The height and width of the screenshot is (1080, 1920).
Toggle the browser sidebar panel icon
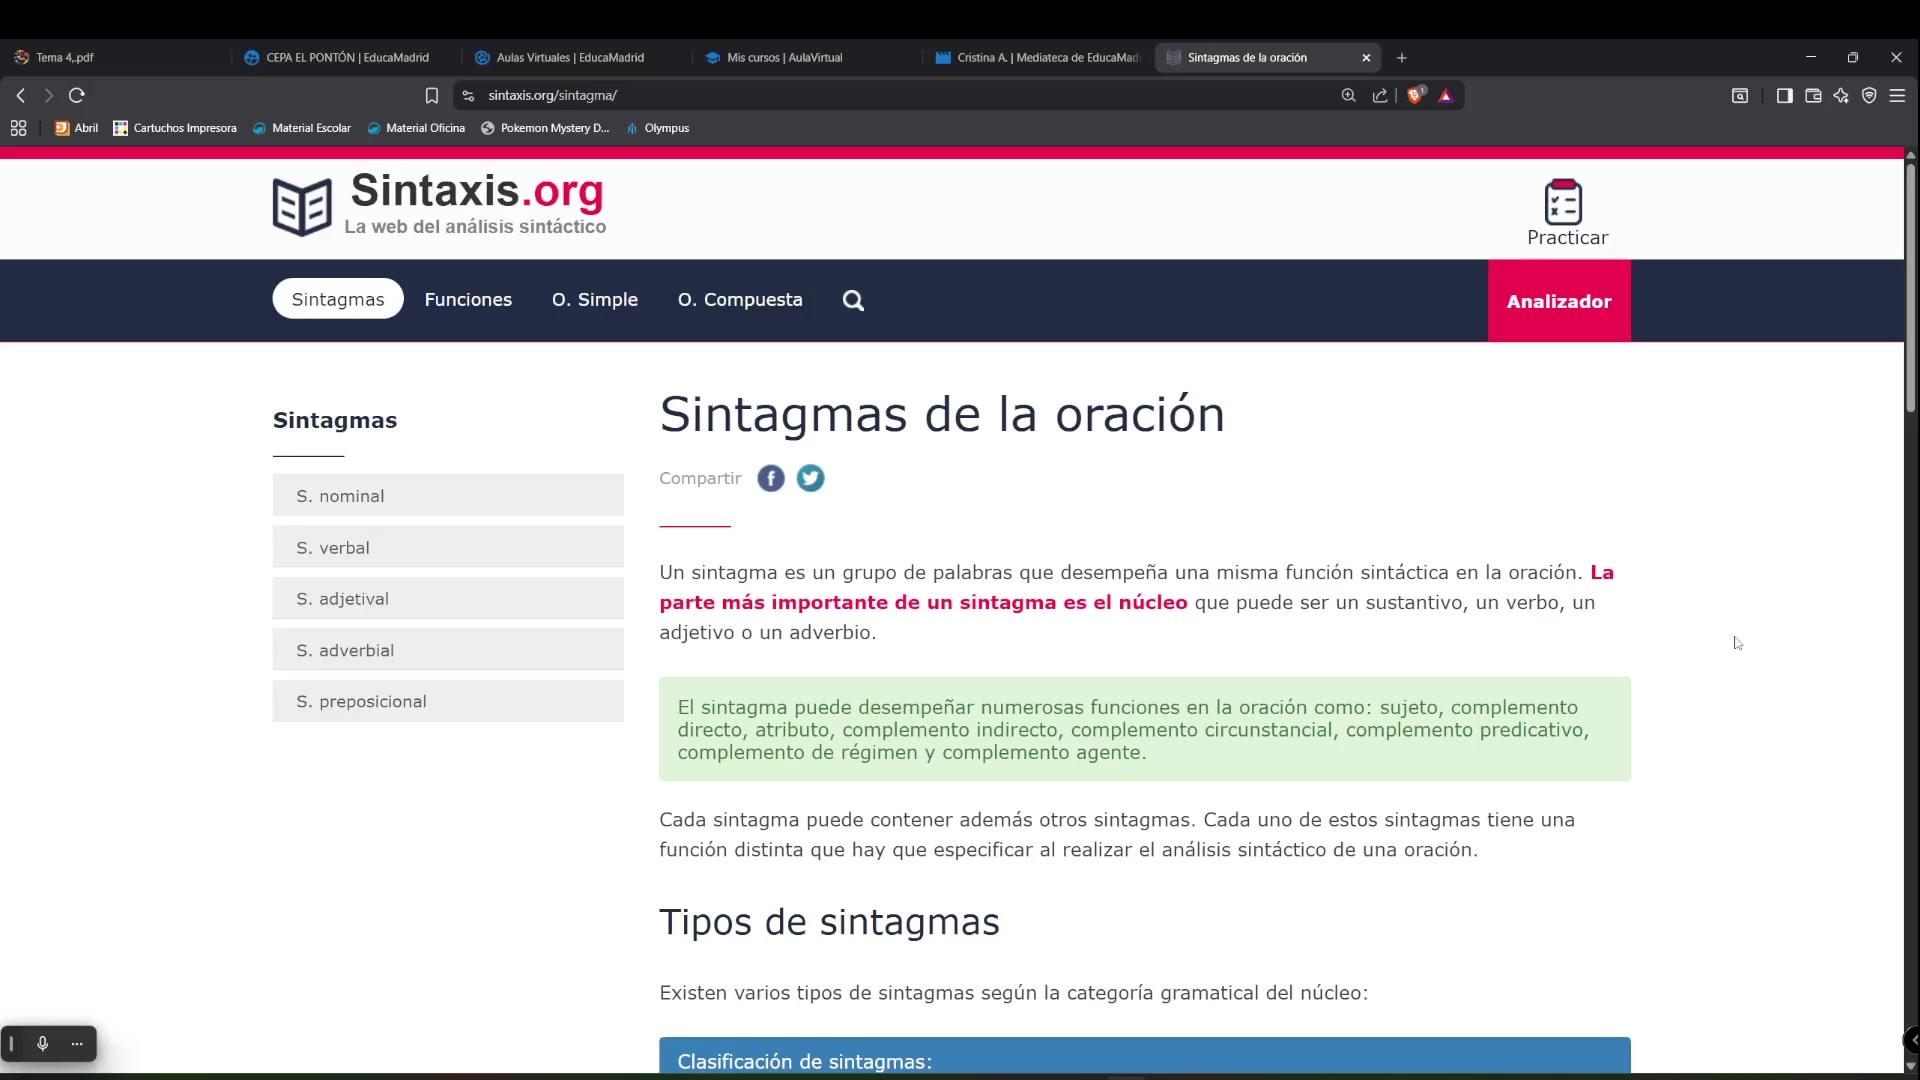coord(1784,96)
